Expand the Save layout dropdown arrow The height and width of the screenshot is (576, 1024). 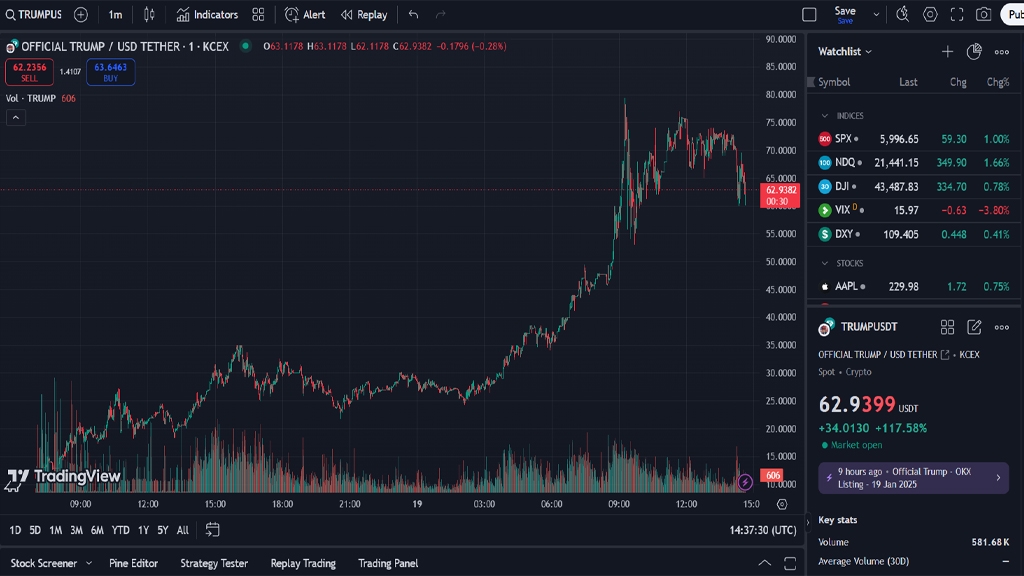876,14
